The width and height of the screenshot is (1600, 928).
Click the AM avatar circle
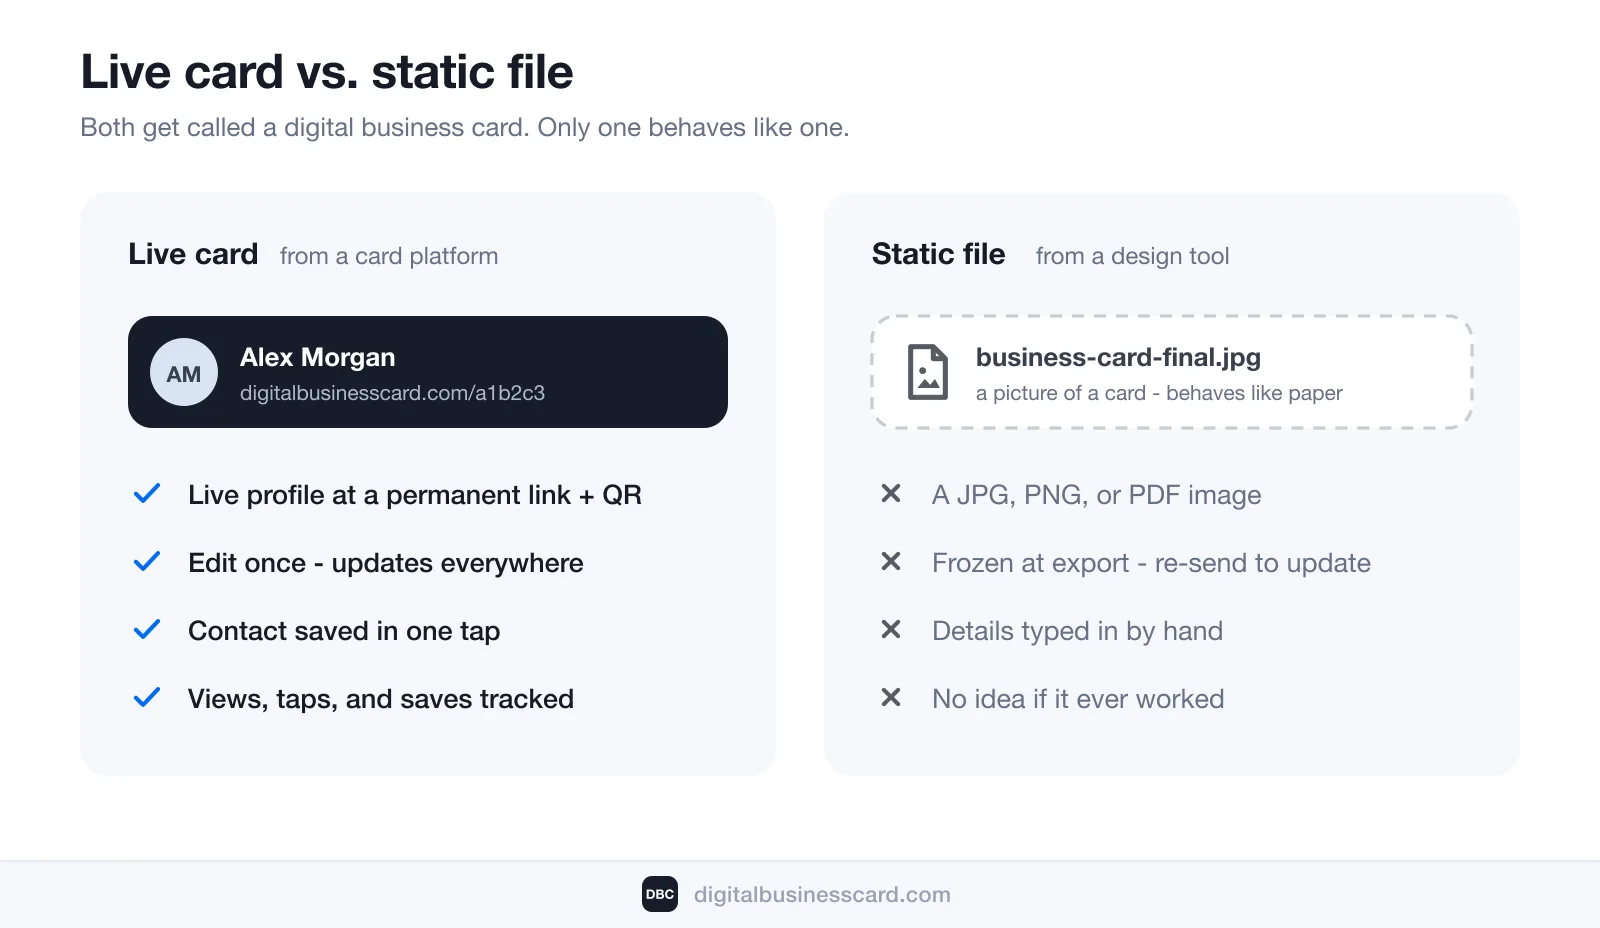[184, 372]
